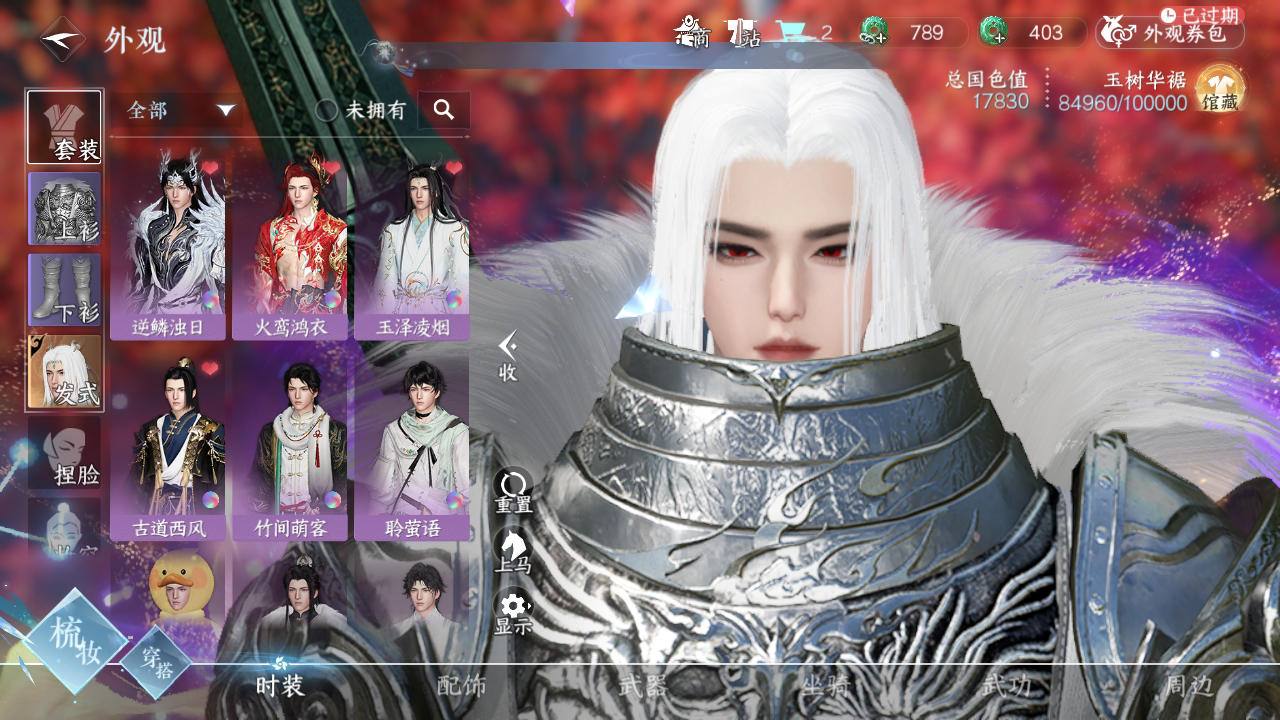The width and height of the screenshot is (1280, 720).
Task: Open the 外观券包 coupon pouch
Action: (x=1169, y=33)
